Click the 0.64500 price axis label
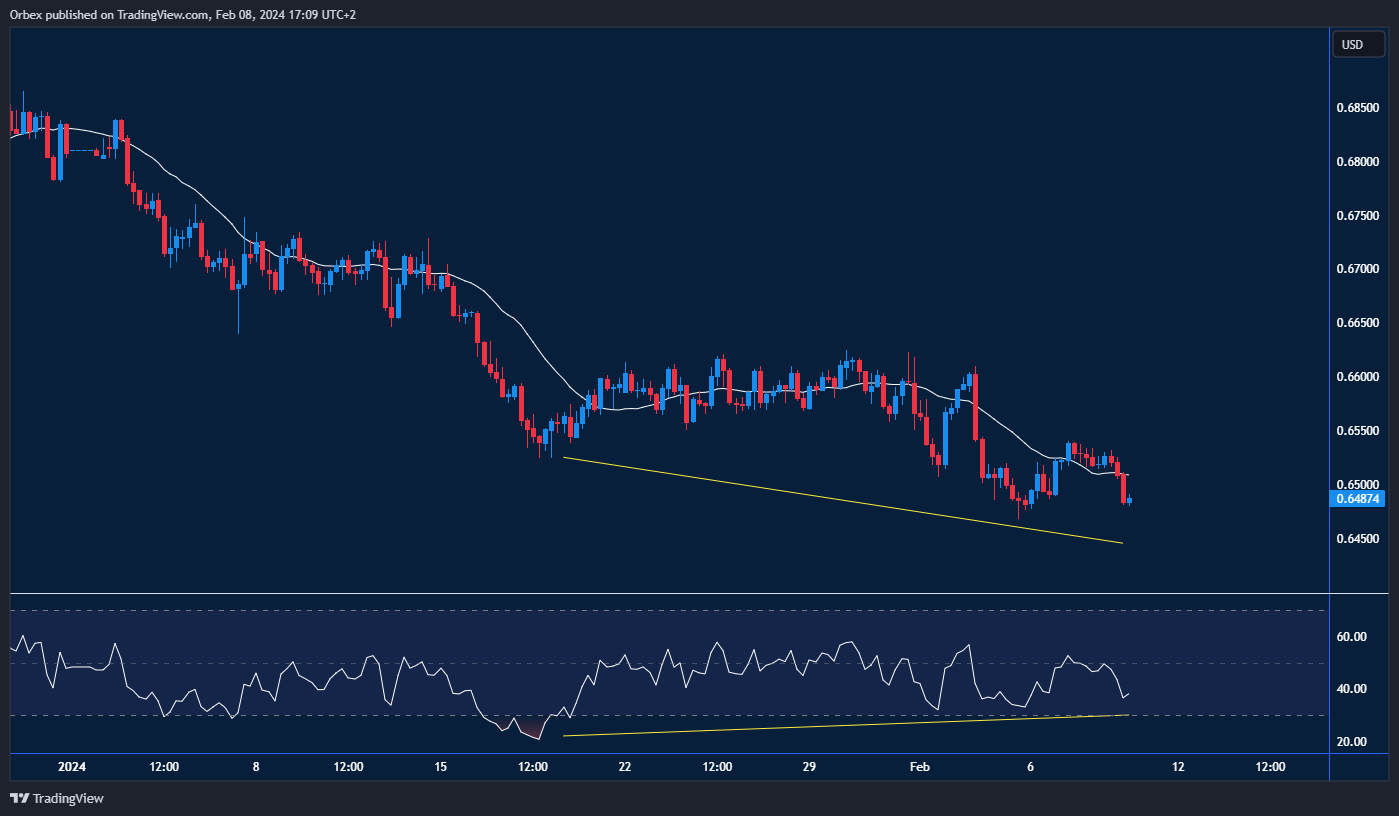This screenshot has height=816, width=1399. 1358,539
